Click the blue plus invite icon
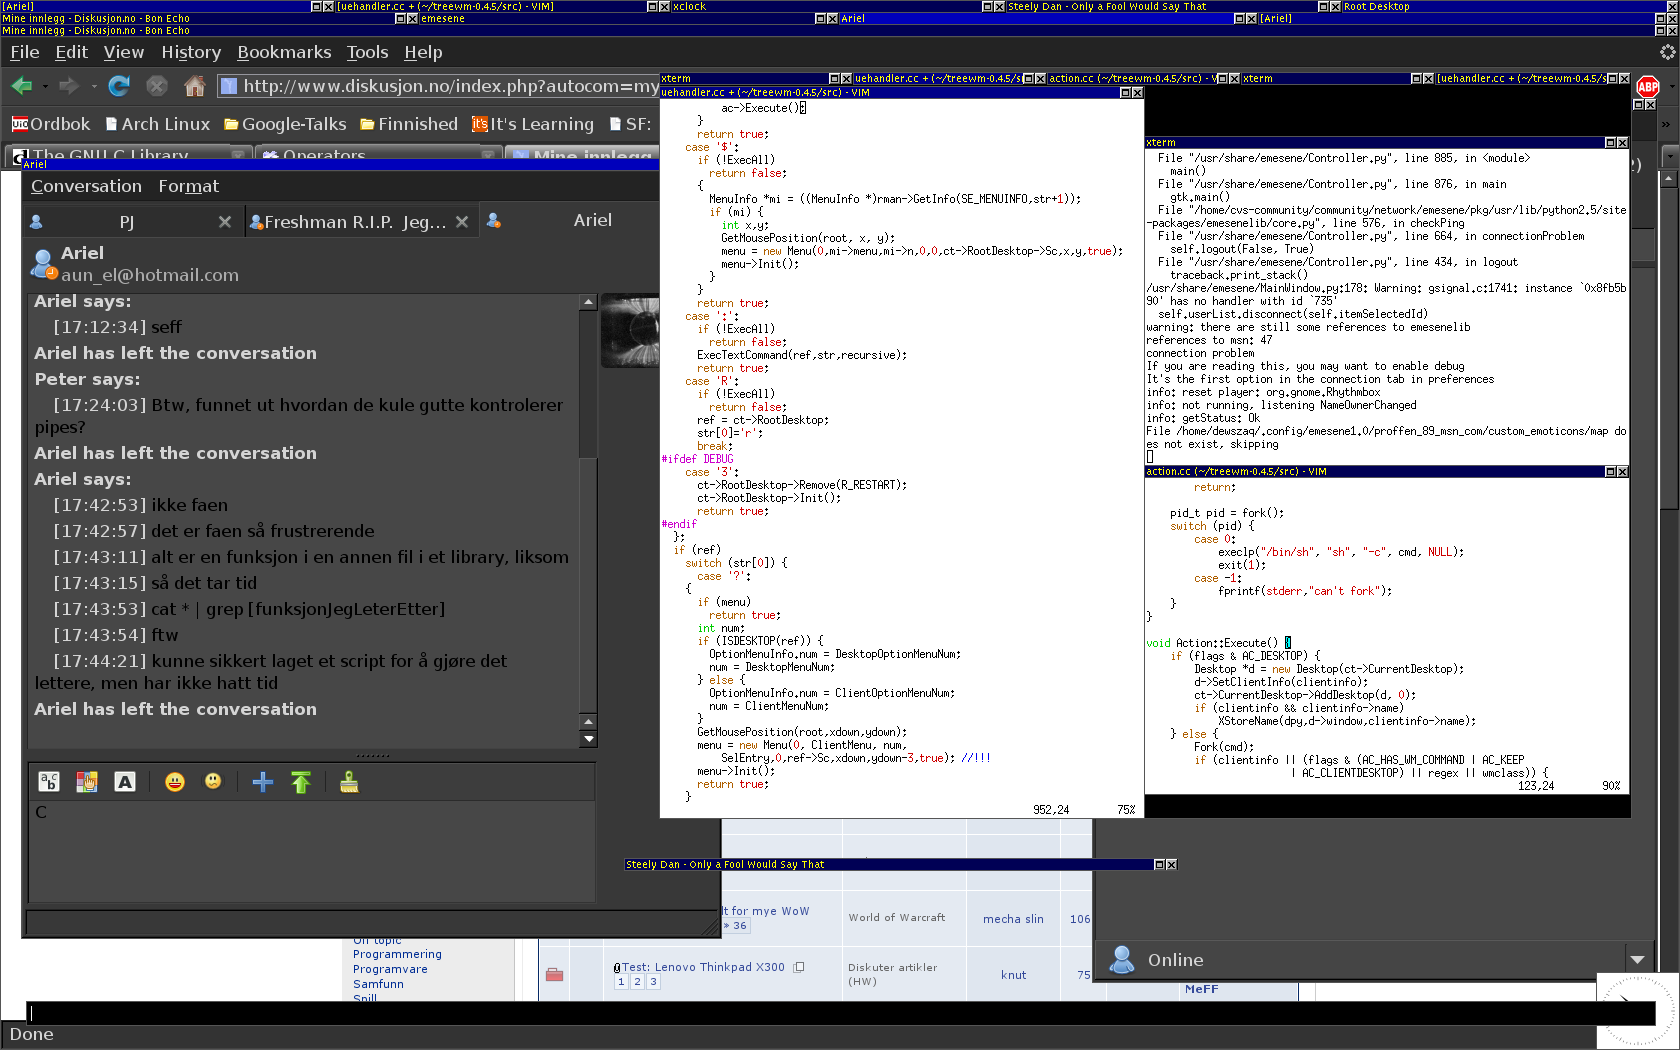Image resolution: width=1680 pixels, height=1050 pixels. click(x=262, y=782)
